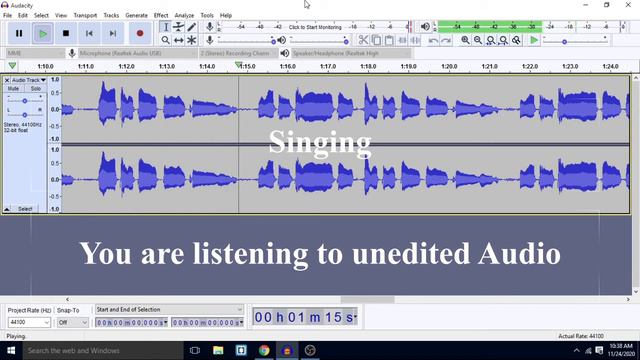Open the Tools menu
Viewport: 640px width, 360px height.
207,15
